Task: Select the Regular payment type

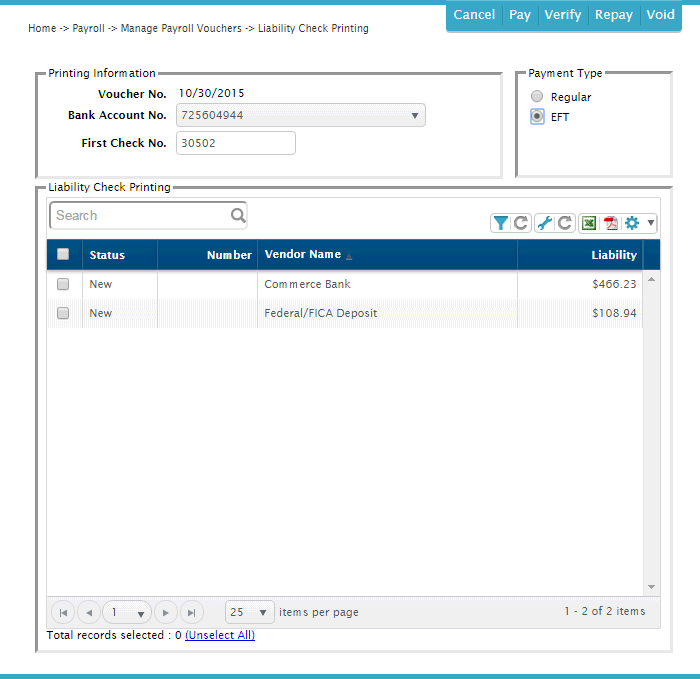Action: coord(537,96)
